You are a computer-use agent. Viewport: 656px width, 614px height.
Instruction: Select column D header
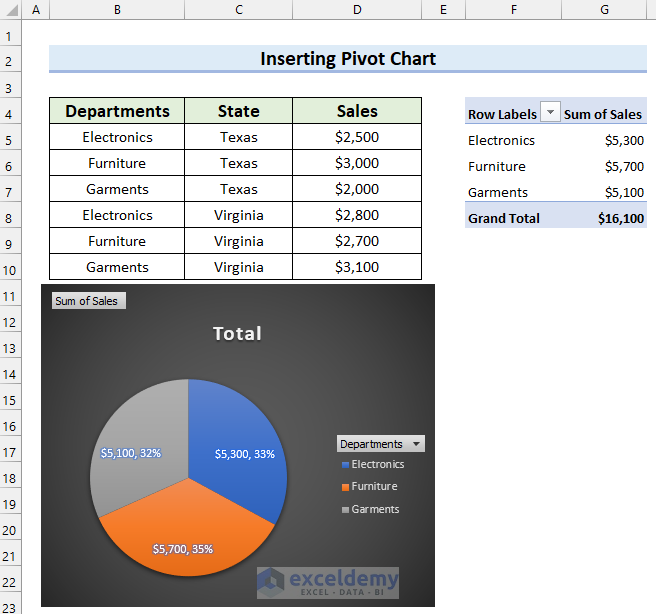[x=357, y=9]
